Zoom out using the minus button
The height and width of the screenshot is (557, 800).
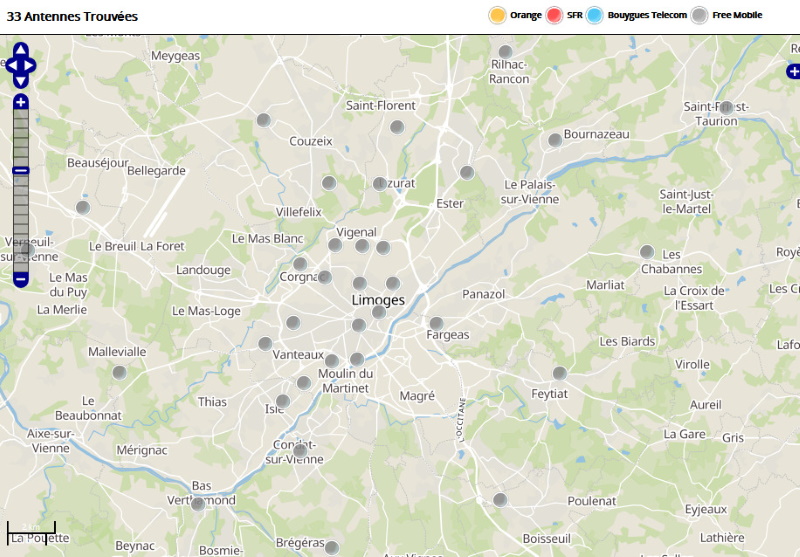pyautogui.click(x=20, y=280)
